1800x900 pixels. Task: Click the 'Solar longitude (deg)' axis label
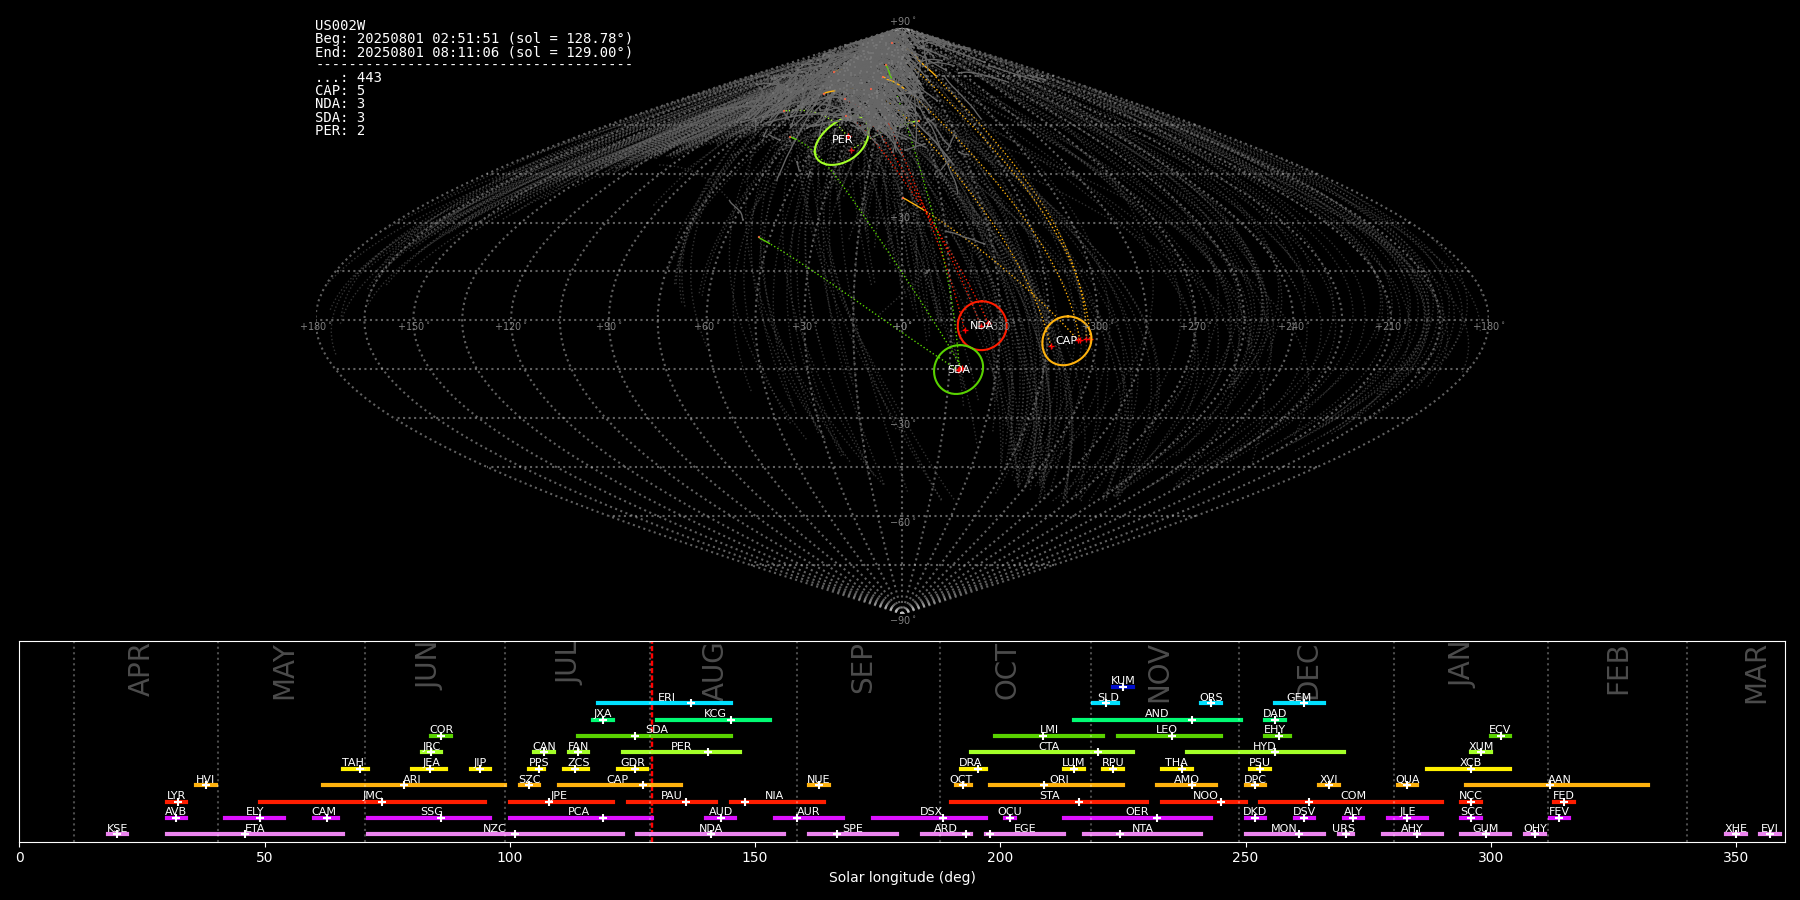coord(902,877)
